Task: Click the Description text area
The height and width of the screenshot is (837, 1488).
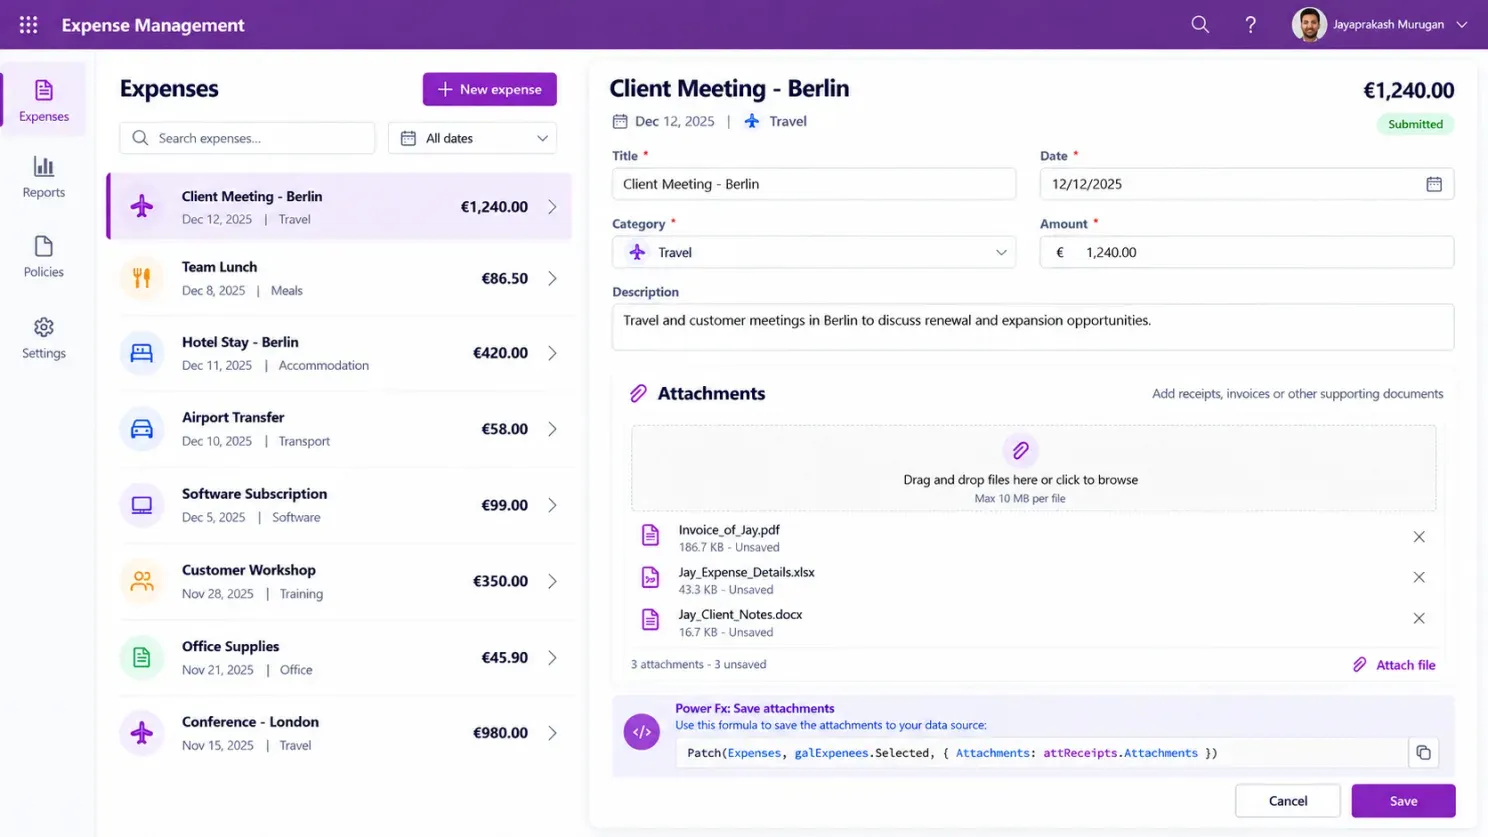Action: 1033,327
